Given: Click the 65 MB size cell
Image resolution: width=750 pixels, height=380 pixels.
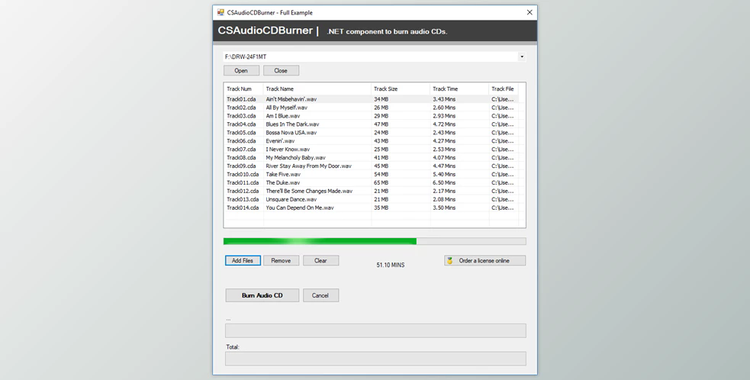Looking at the screenshot, I should pyautogui.click(x=381, y=183).
